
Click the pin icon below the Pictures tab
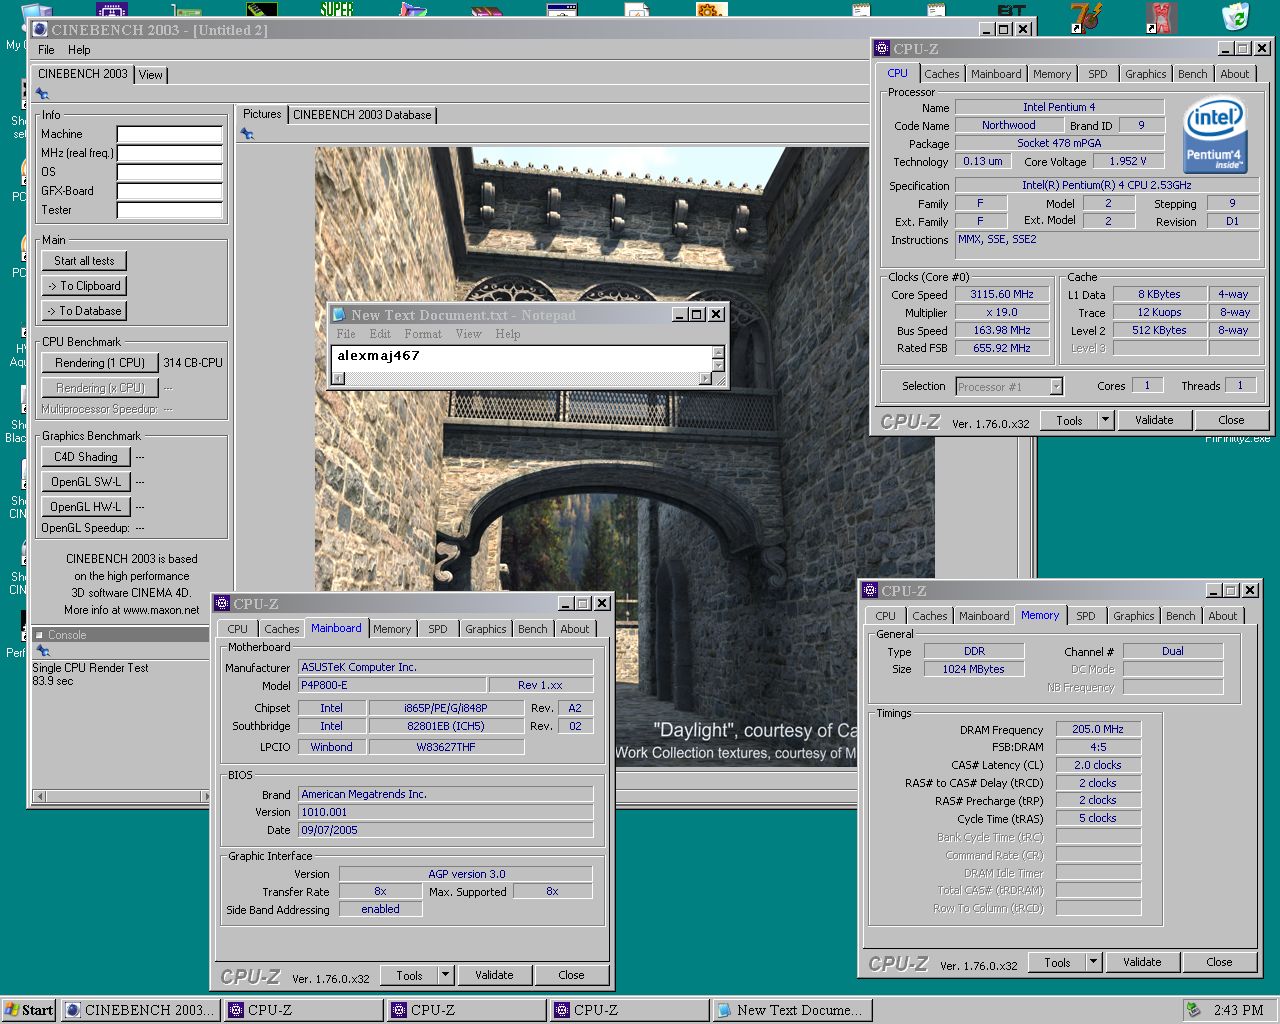pyautogui.click(x=247, y=134)
